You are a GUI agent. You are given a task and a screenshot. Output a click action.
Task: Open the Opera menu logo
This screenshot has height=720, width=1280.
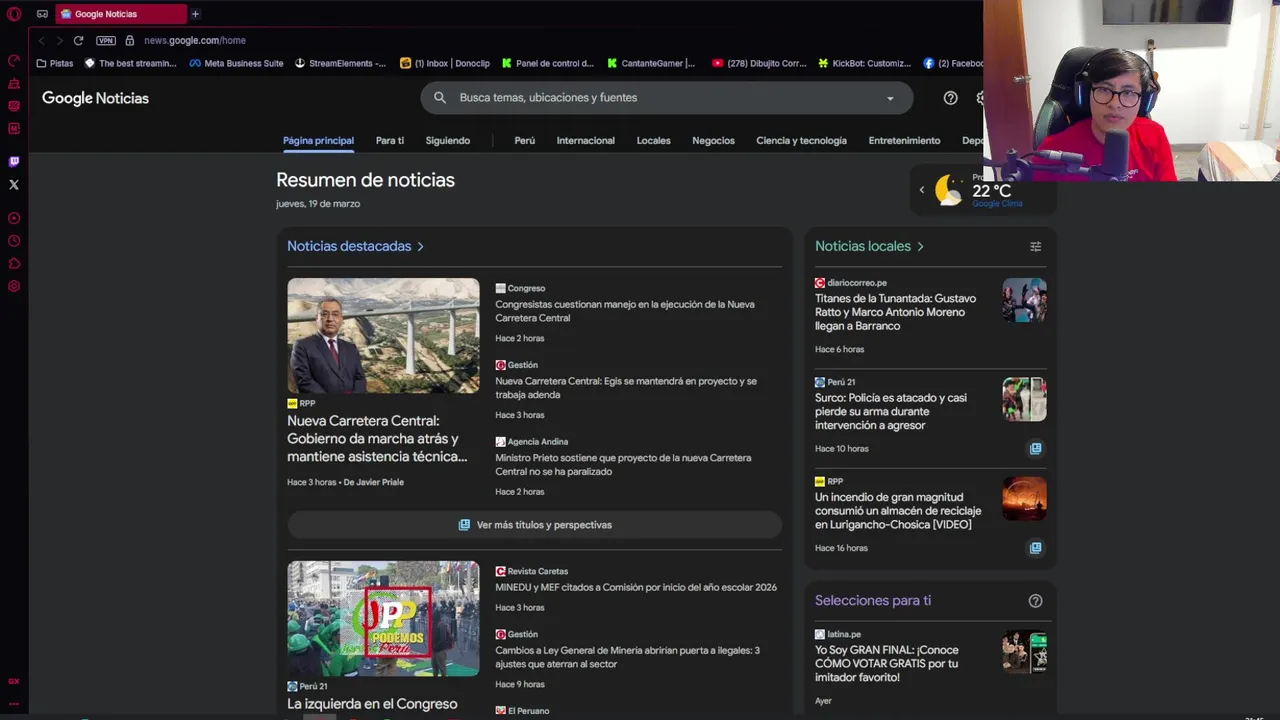pos(14,14)
